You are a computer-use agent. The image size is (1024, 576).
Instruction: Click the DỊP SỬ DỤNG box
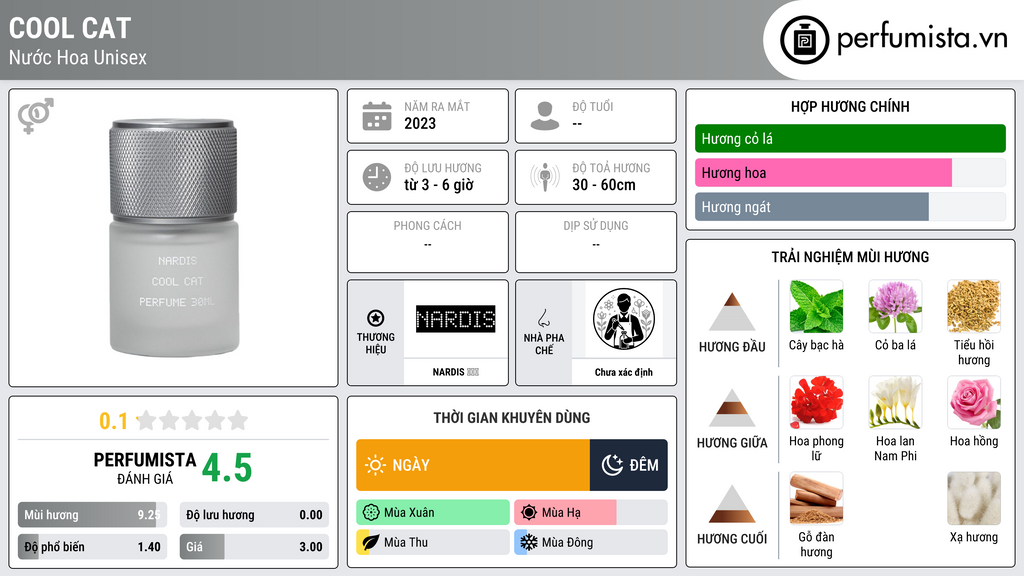click(596, 242)
